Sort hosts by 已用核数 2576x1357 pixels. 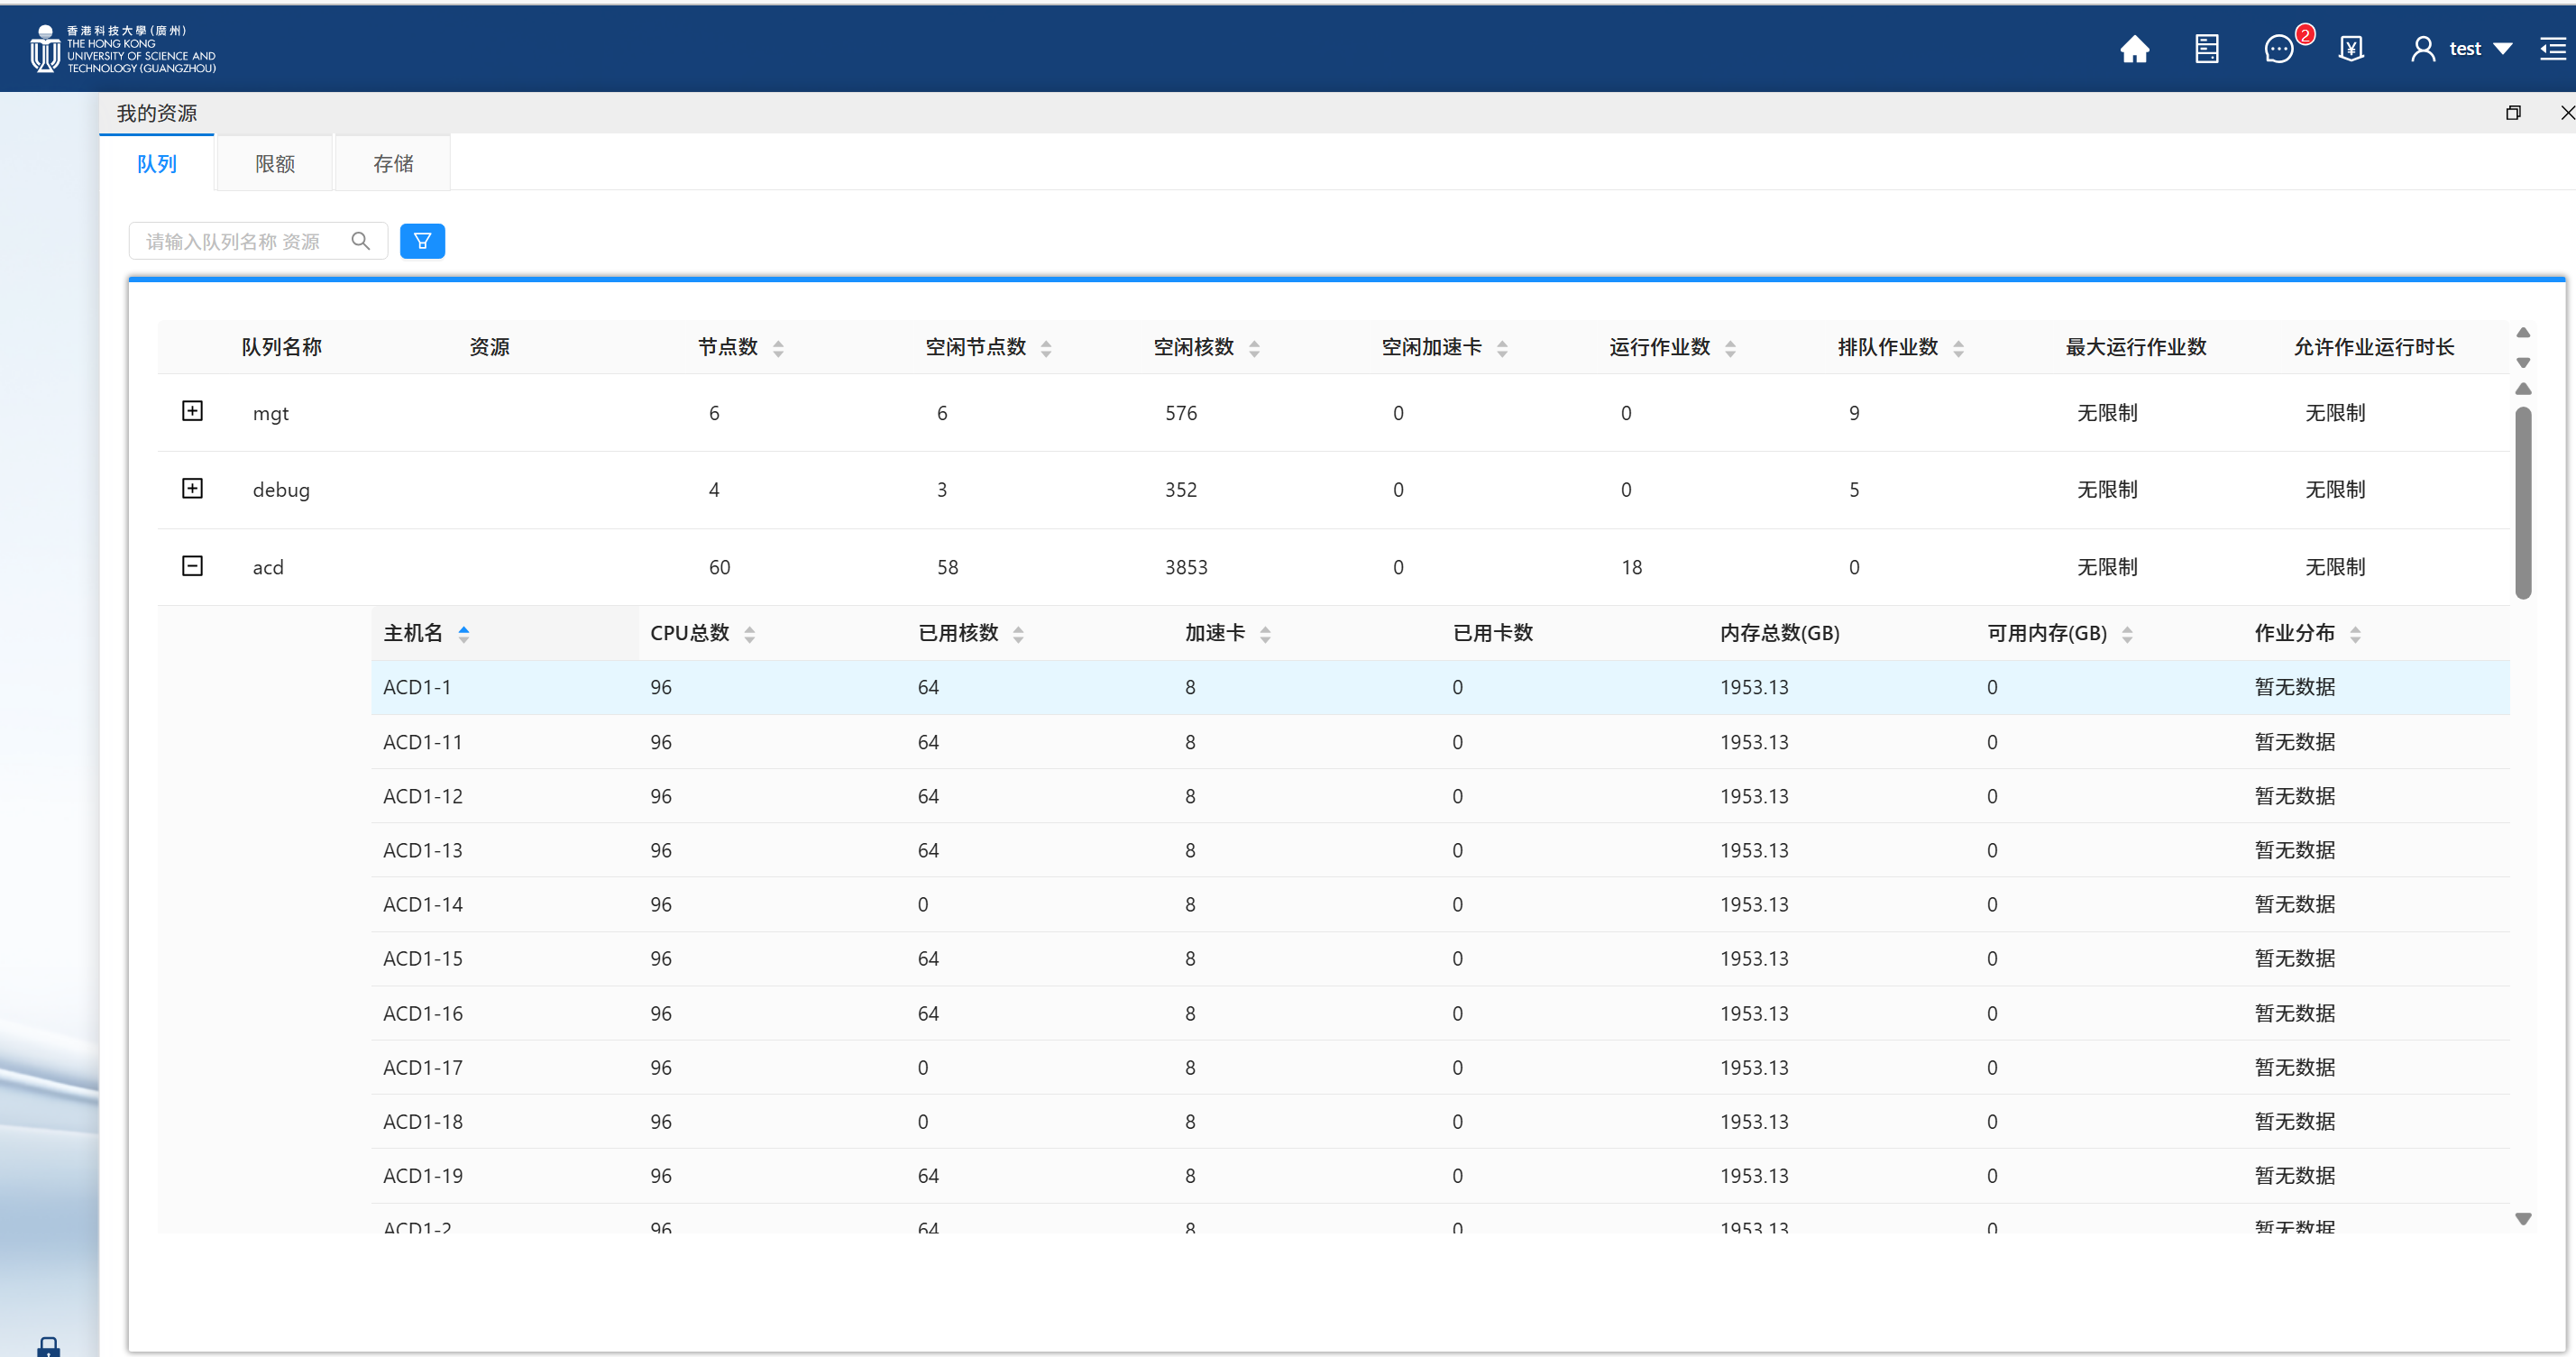point(1018,634)
